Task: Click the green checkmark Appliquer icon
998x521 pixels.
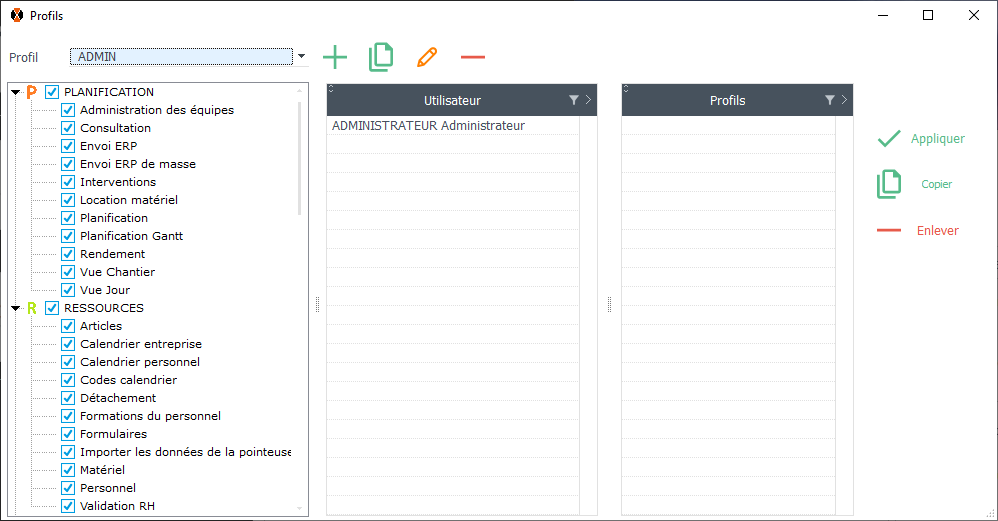Action: click(889, 139)
